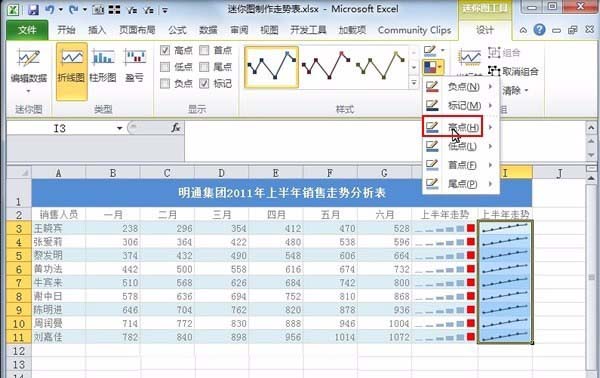Check the Negative Points (负点) checkbox

[165, 83]
